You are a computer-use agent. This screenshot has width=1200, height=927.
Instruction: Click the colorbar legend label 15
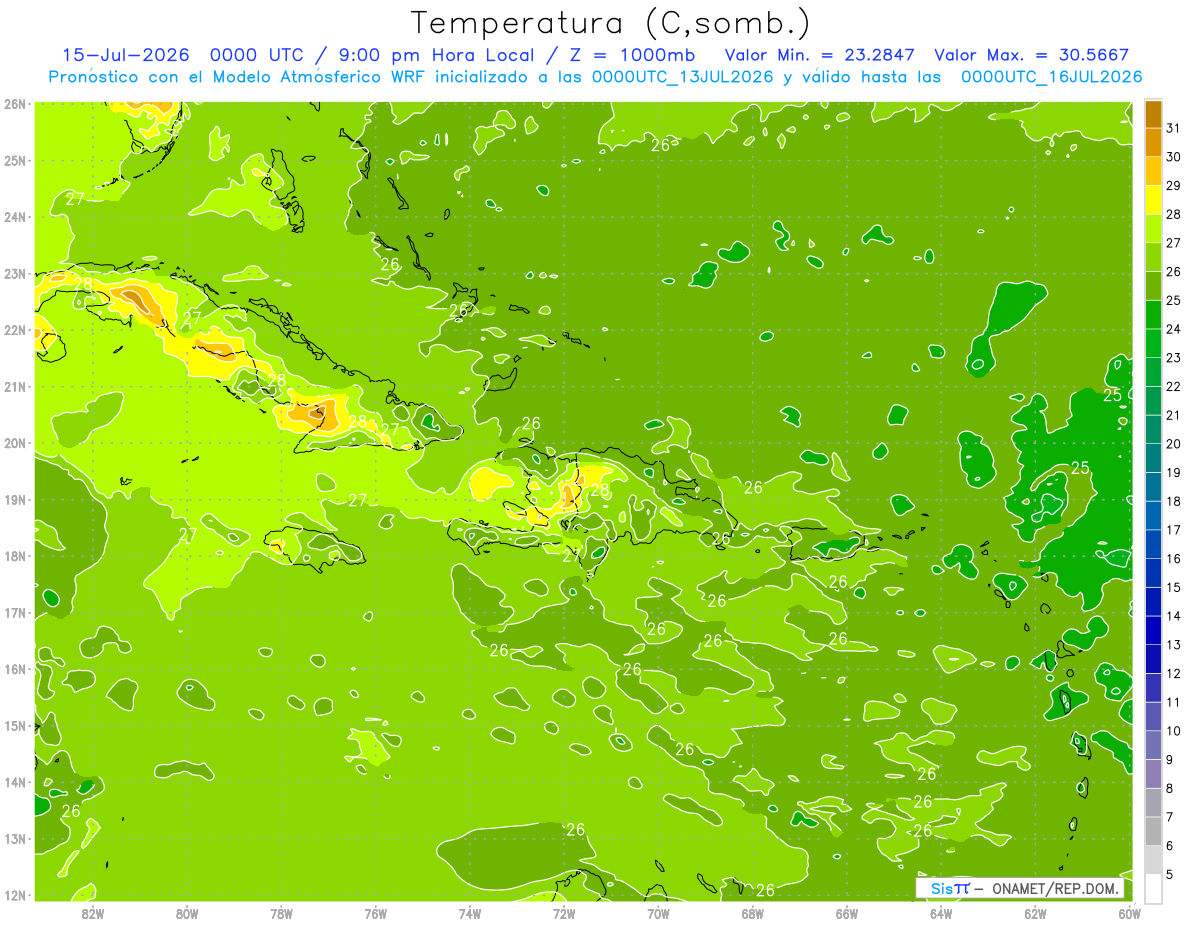[x=1173, y=587]
